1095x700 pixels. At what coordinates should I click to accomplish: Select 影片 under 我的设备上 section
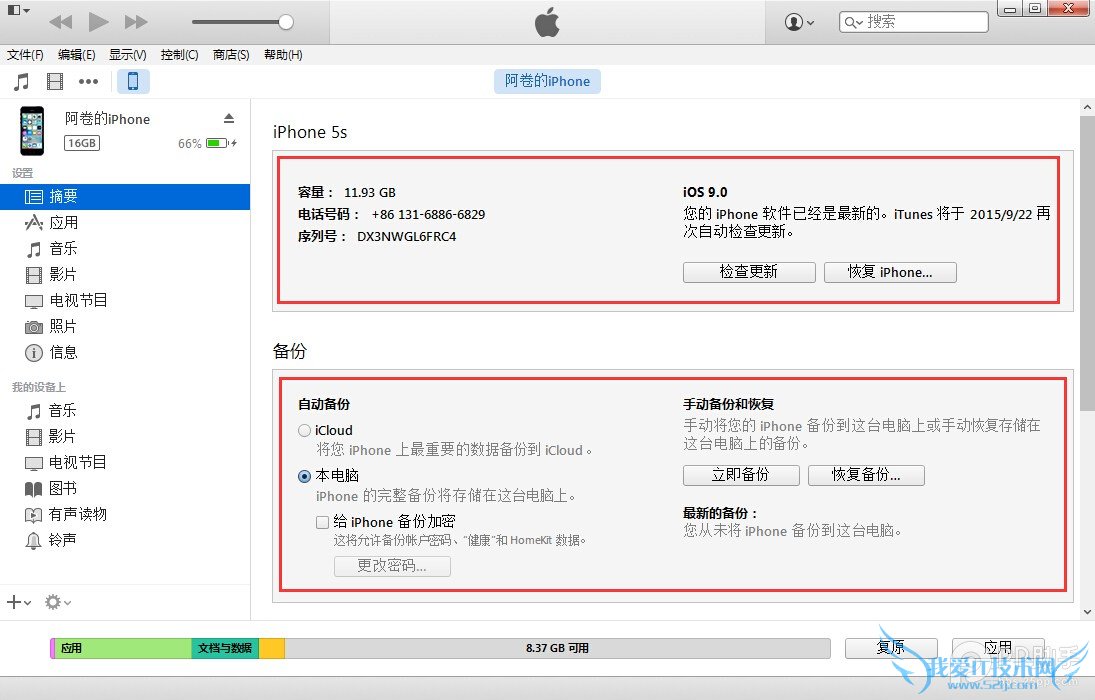pyautogui.click(x=125, y=436)
